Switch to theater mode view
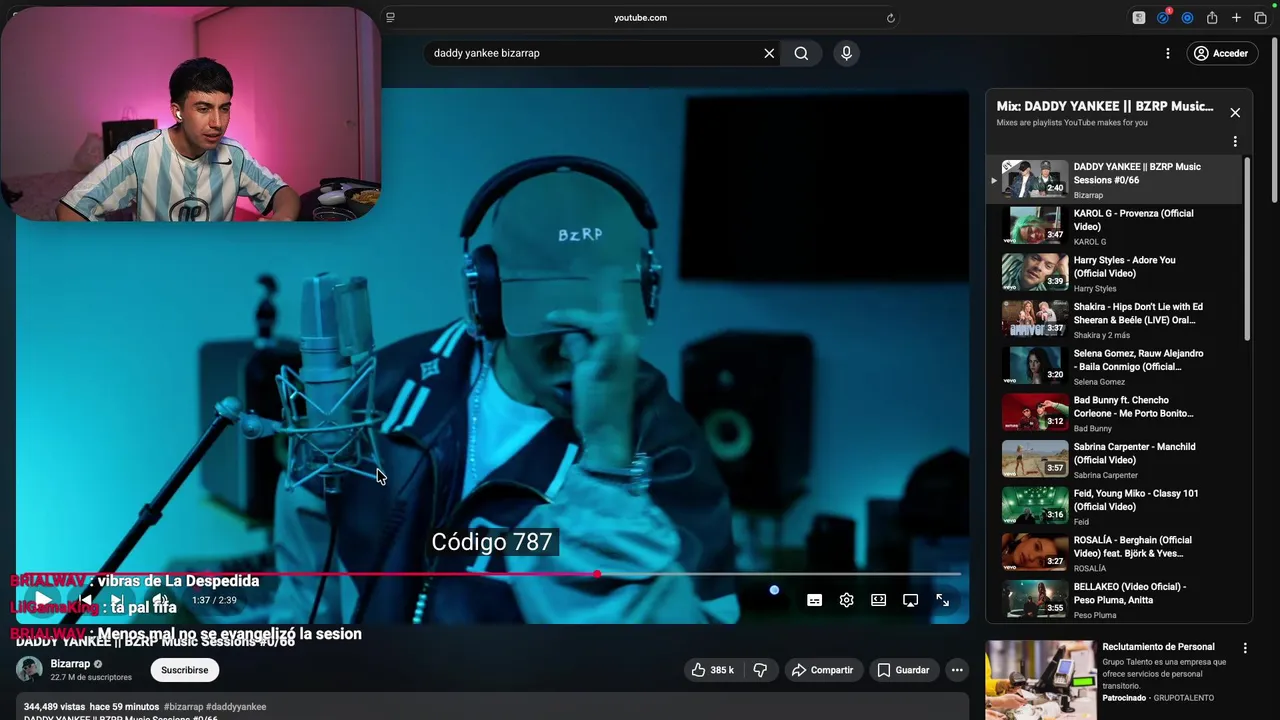Image resolution: width=1280 pixels, height=720 pixels. 878,600
